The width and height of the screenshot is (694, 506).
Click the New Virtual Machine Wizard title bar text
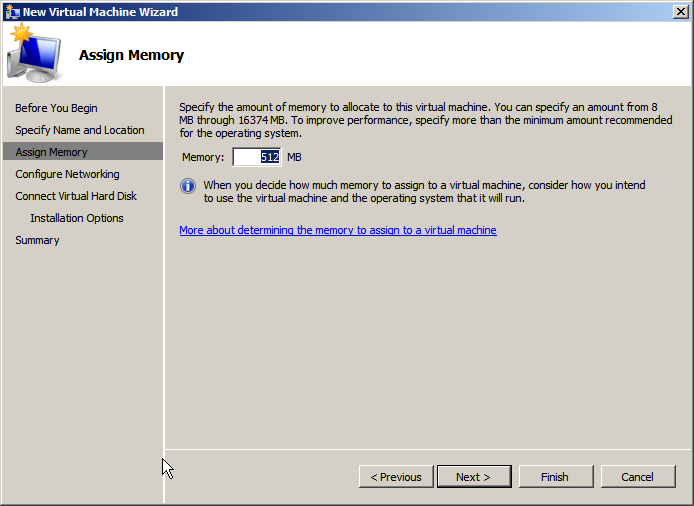[x=100, y=12]
